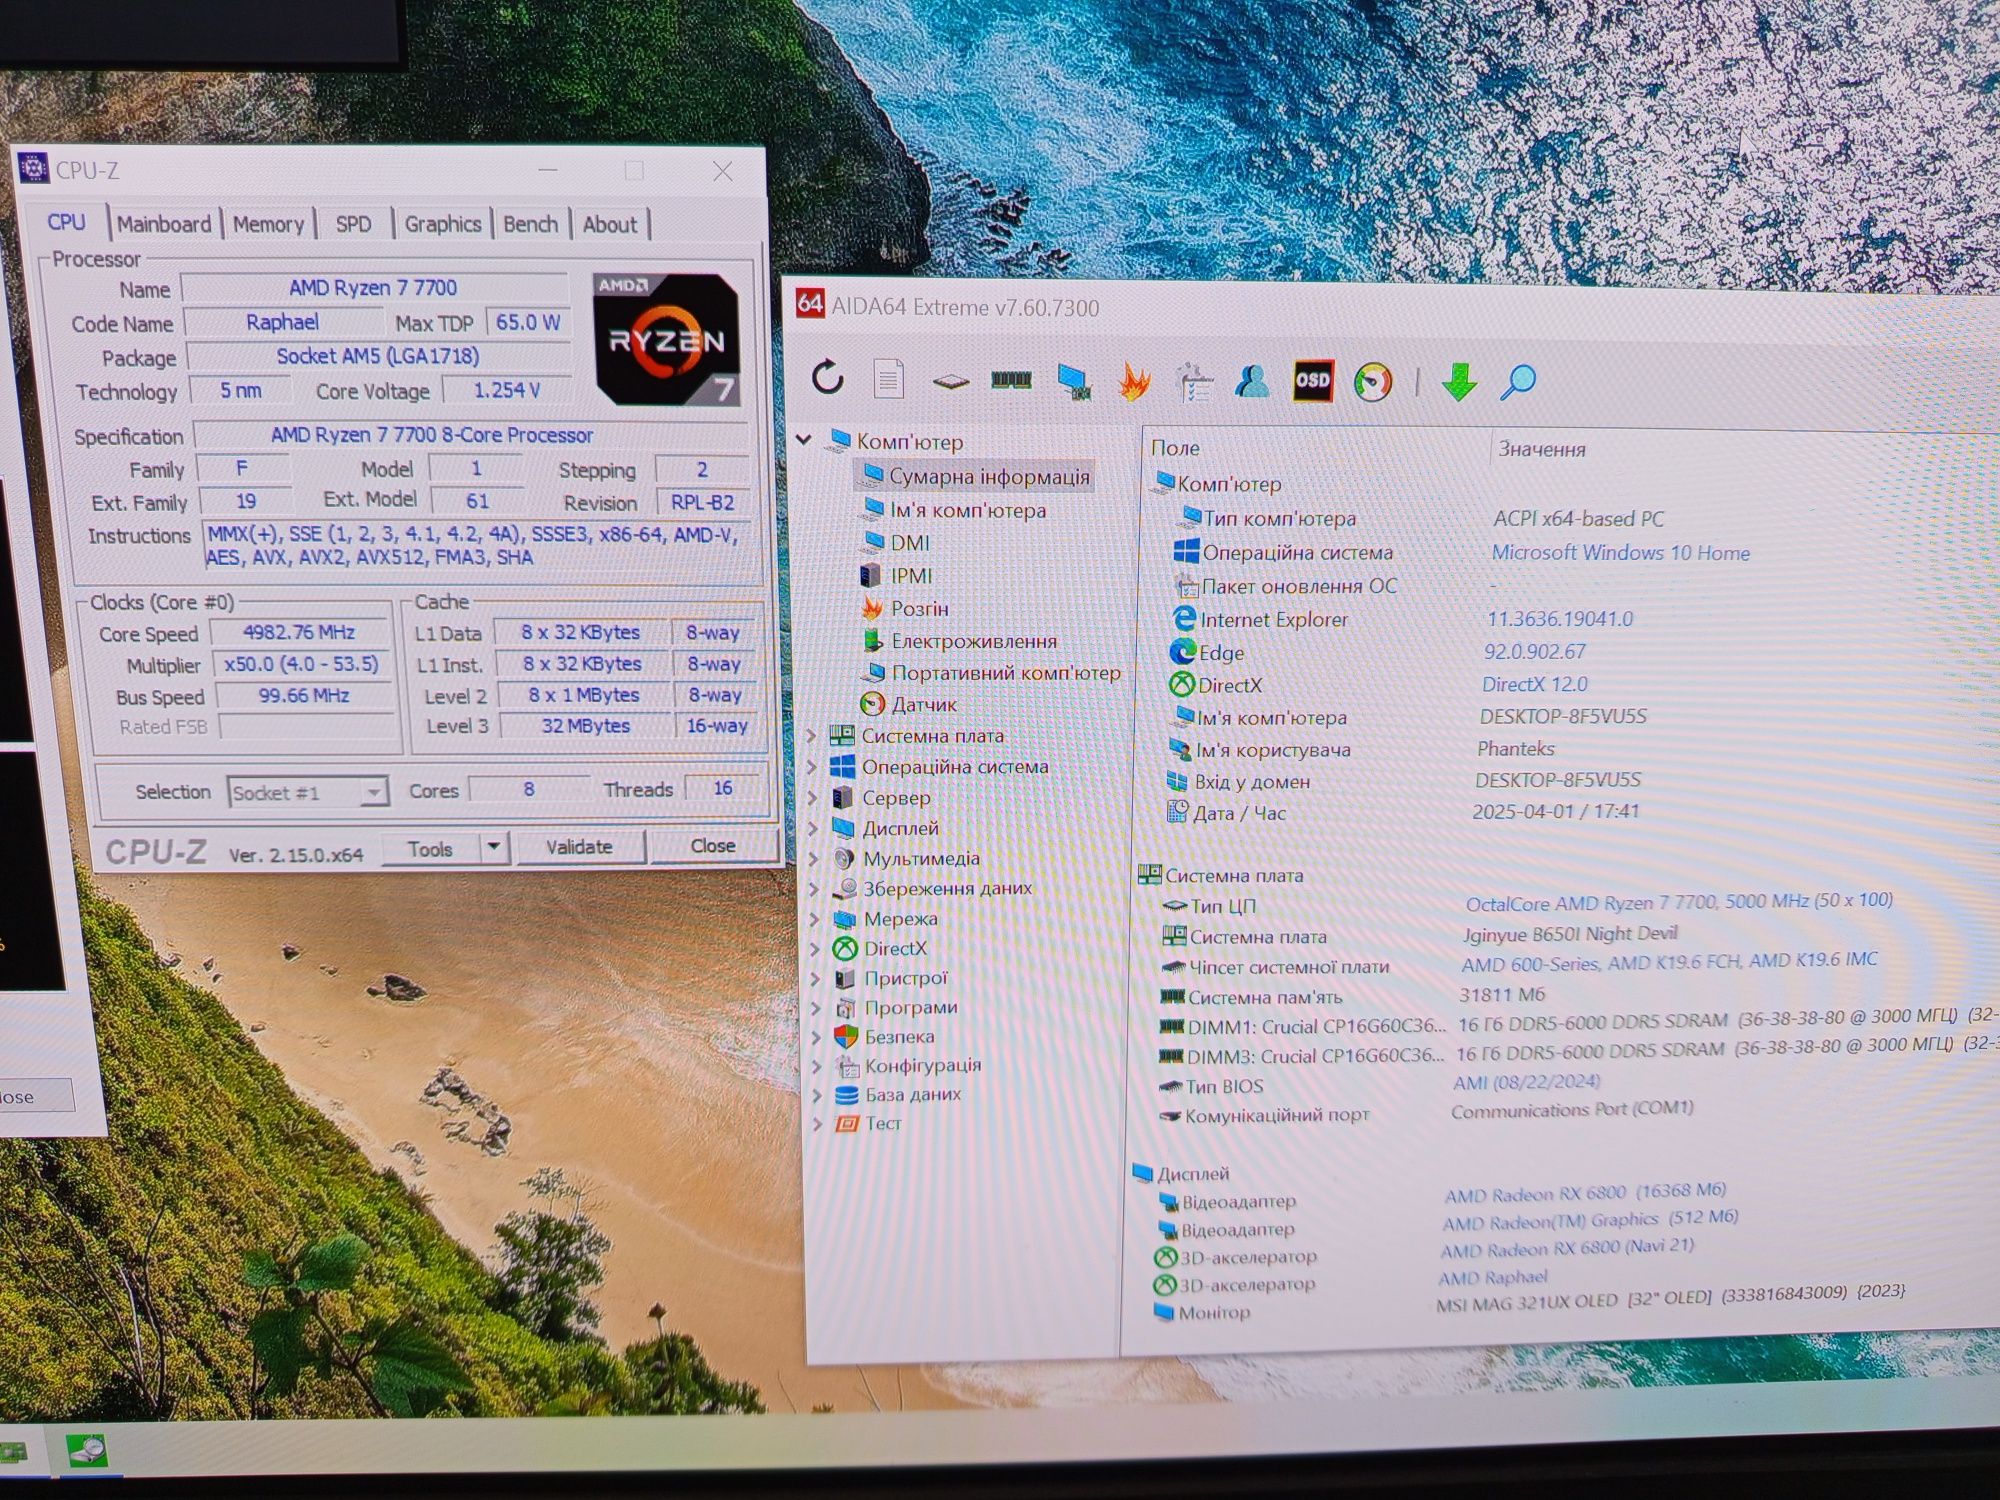The image size is (2000, 1500).
Task: Click the disk utility icon in the taskbar
Action: (x=87, y=1450)
